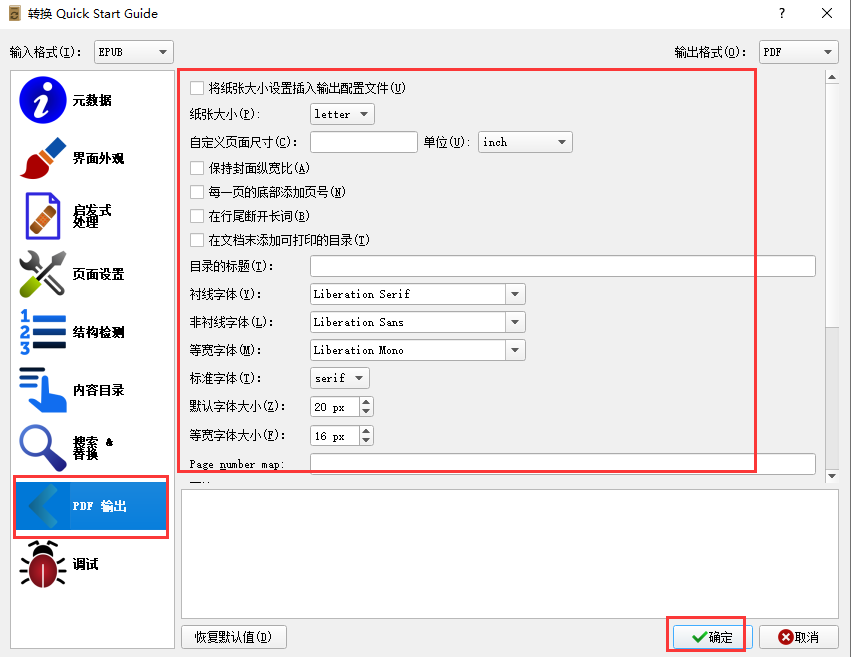Viewport: 851px width, 657px height.
Task: Select the 内容目录 (Table of Contents) panel
Action: (x=90, y=390)
